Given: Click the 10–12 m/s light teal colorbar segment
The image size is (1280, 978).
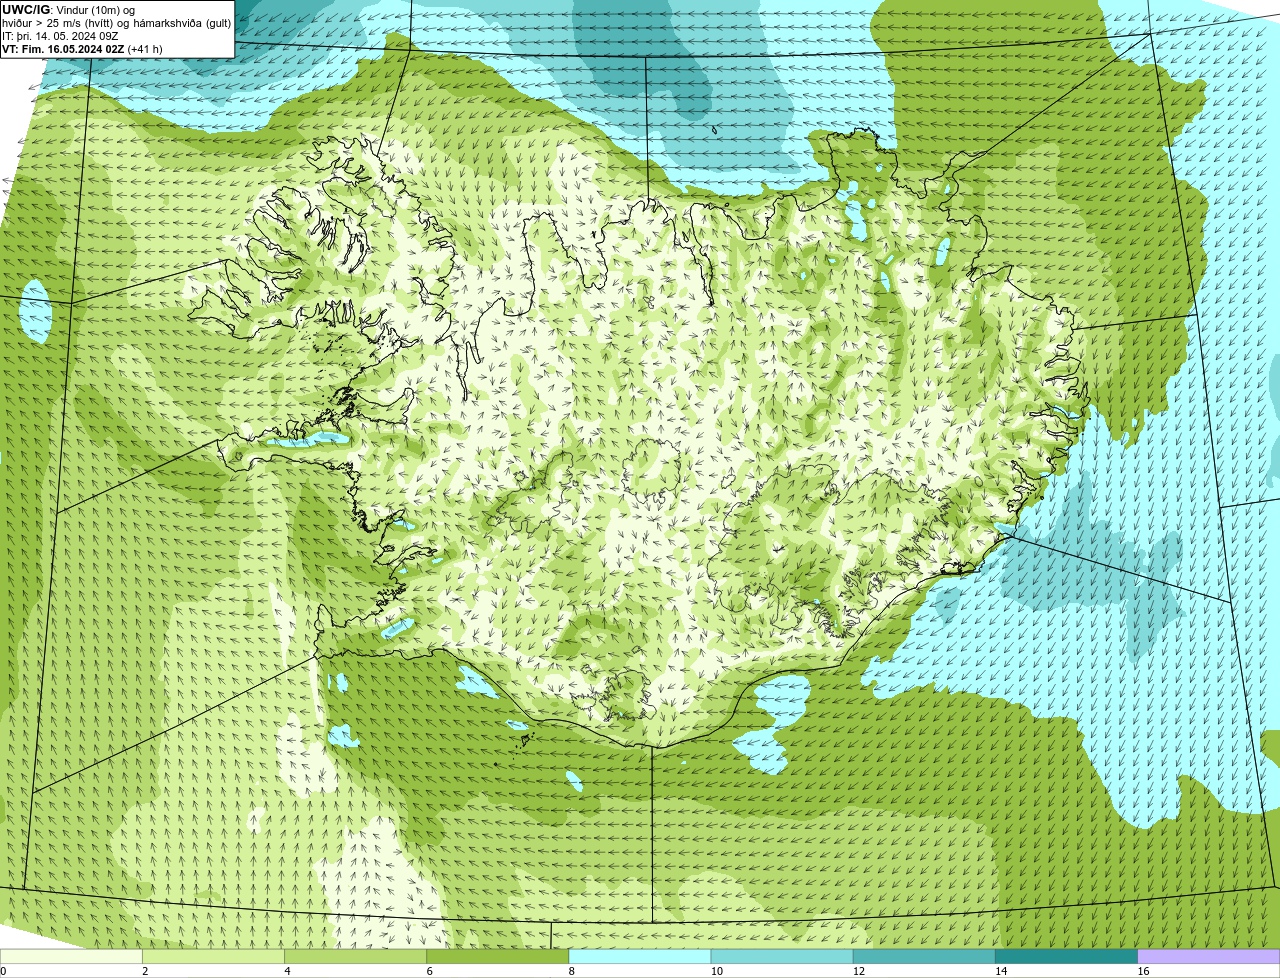Looking at the screenshot, I should 782,956.
